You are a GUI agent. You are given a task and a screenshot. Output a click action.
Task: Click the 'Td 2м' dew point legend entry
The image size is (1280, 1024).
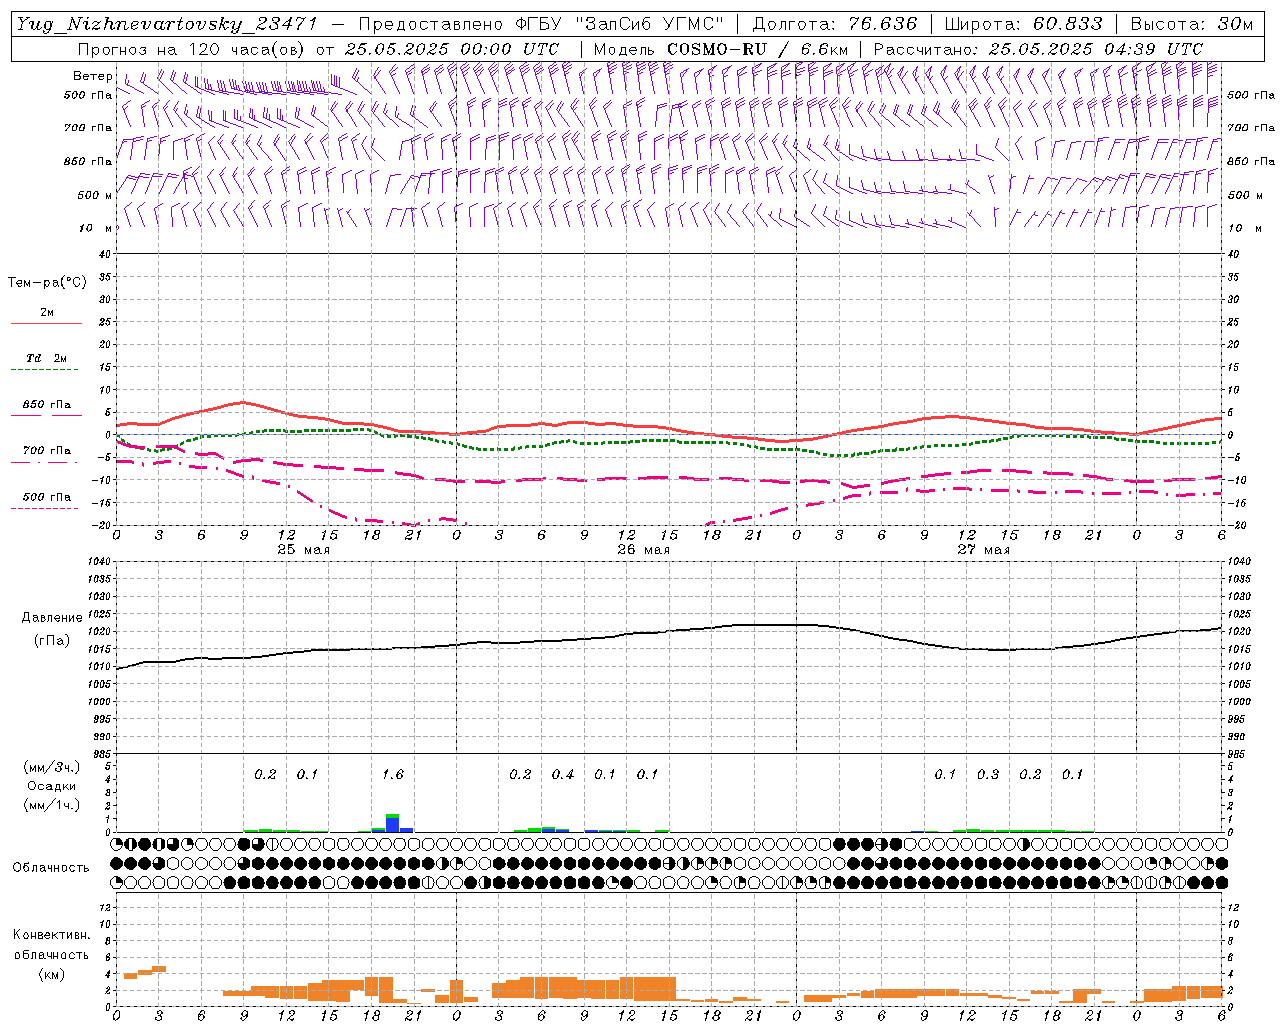tap(47, 358)
